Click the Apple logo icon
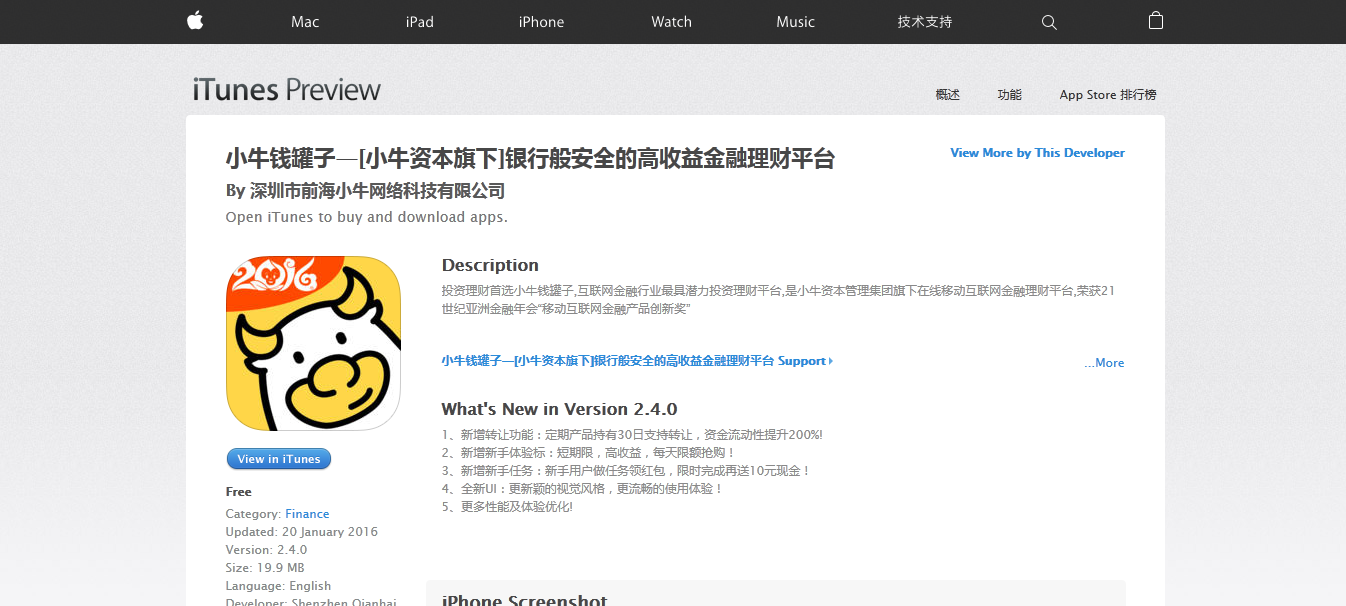The height and width of the screenshot is (606, 1346). [195, 21]
